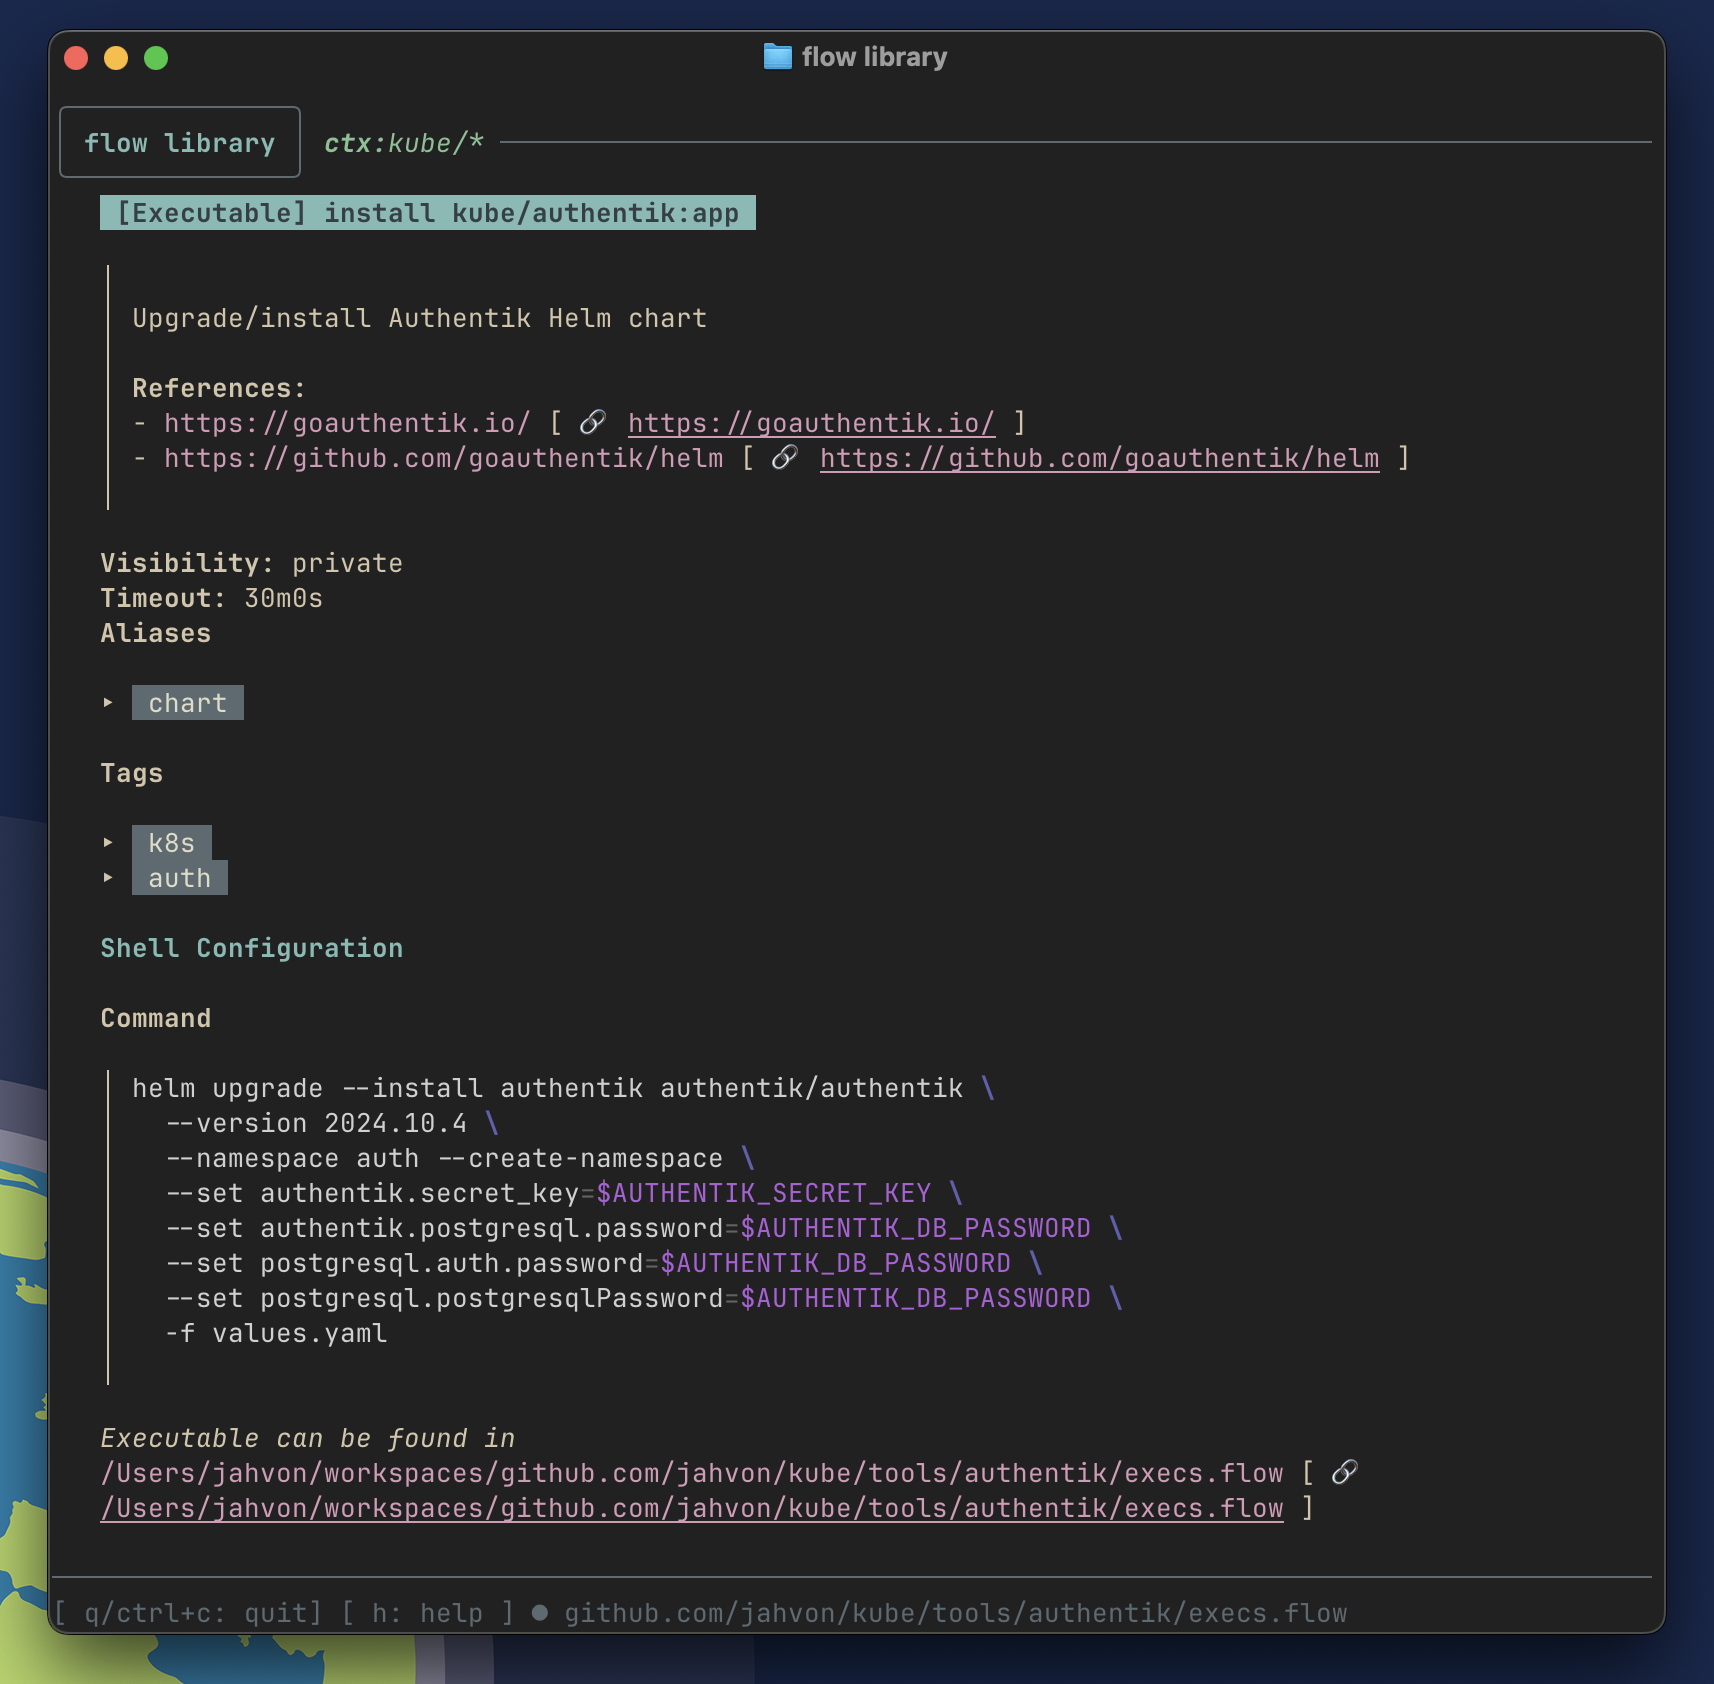This screenshot has height=1684, width=1714.
Task: Click status bar github.com/jahvon/kube path
Action: [956, 1613]
